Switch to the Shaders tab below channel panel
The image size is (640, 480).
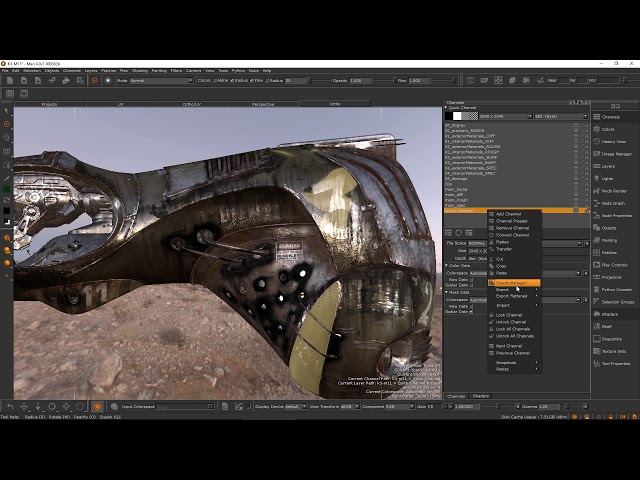(x=480, y=396)
